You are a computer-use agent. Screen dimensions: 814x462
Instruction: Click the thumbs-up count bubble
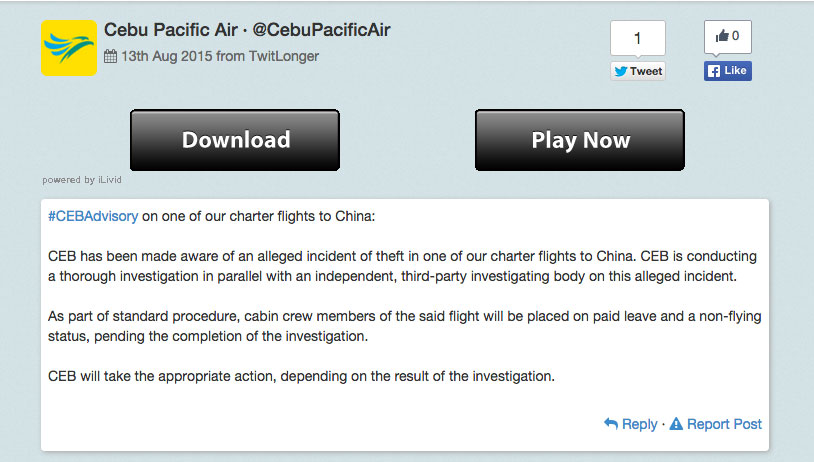(x=727, y=37)
